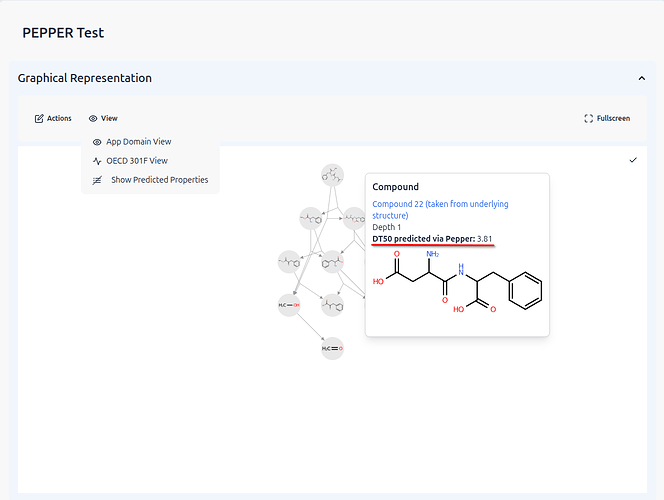Click the eye icon beside View
The height and width of the screenshot is (500, 664).
coord(93,118)
